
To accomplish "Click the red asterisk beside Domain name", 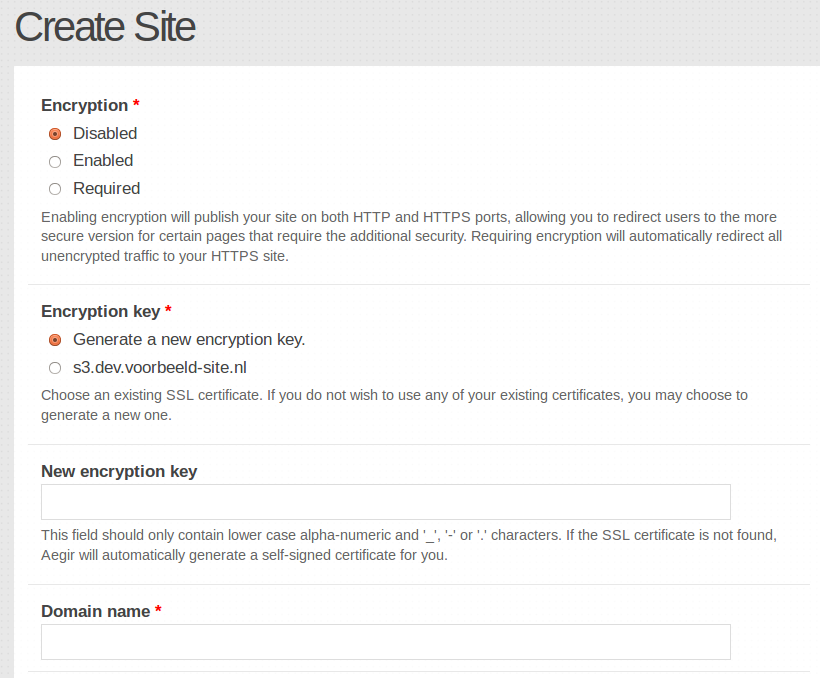I will coord(159,611).
